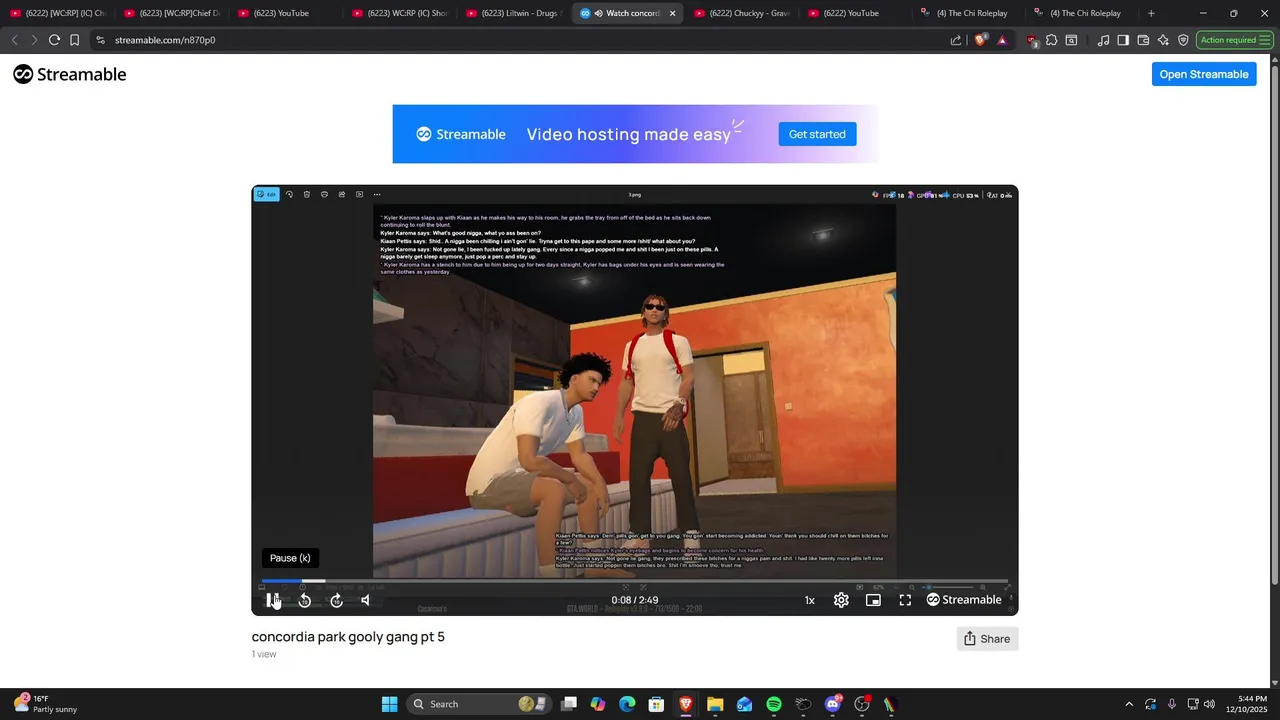Mute the video volume
Viewport: 1280px width, 720px height.
click(x=366, y=600)
